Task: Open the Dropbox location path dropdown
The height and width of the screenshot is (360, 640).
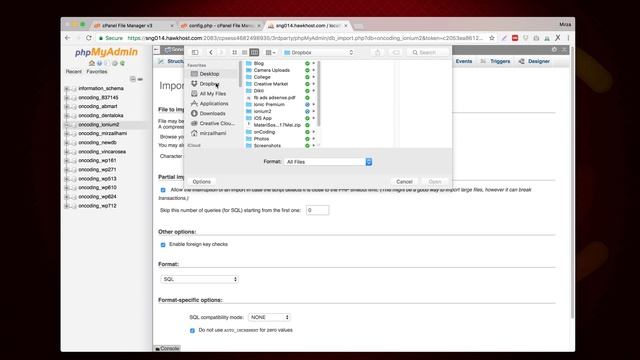Action: [319, 52]
